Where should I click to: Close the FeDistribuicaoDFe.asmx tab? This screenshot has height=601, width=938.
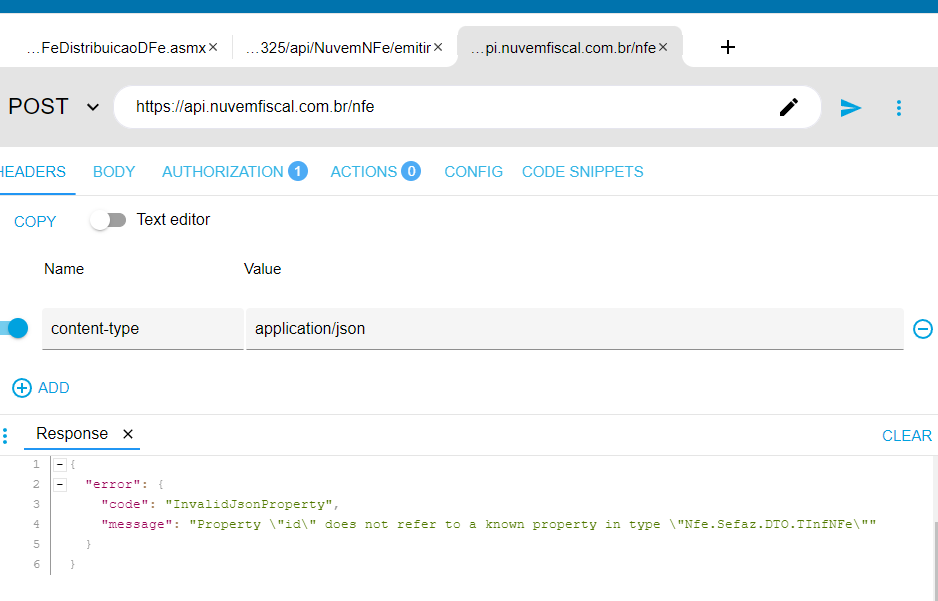213,47
